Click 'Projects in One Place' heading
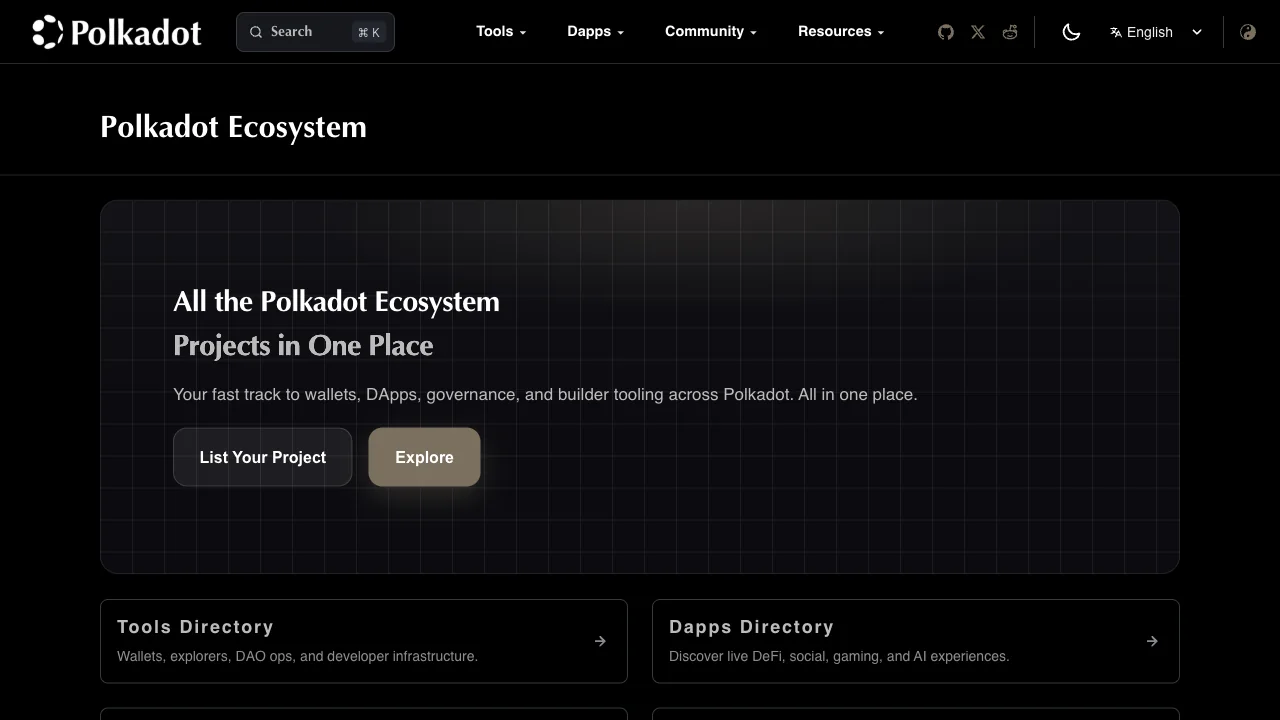Screen dimensions: 1280x720 pyautogui.click(x=303, y=345)
